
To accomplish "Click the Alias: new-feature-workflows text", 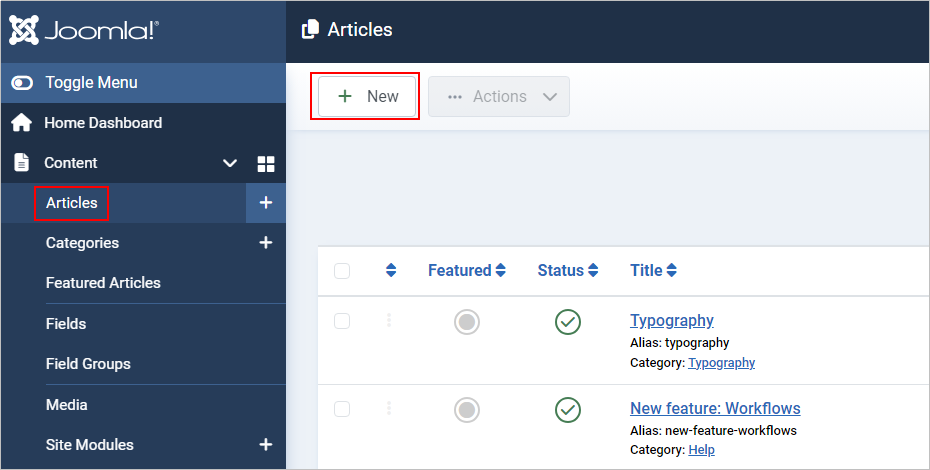I will [714, 430].
